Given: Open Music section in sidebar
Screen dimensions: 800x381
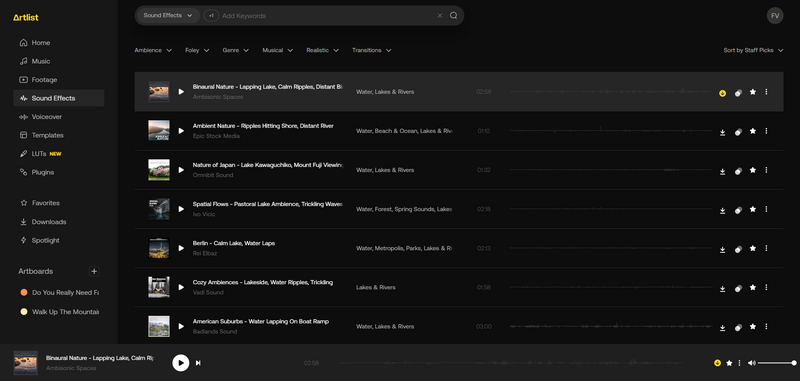Looking at the screenshot, I should coord(59,61).
